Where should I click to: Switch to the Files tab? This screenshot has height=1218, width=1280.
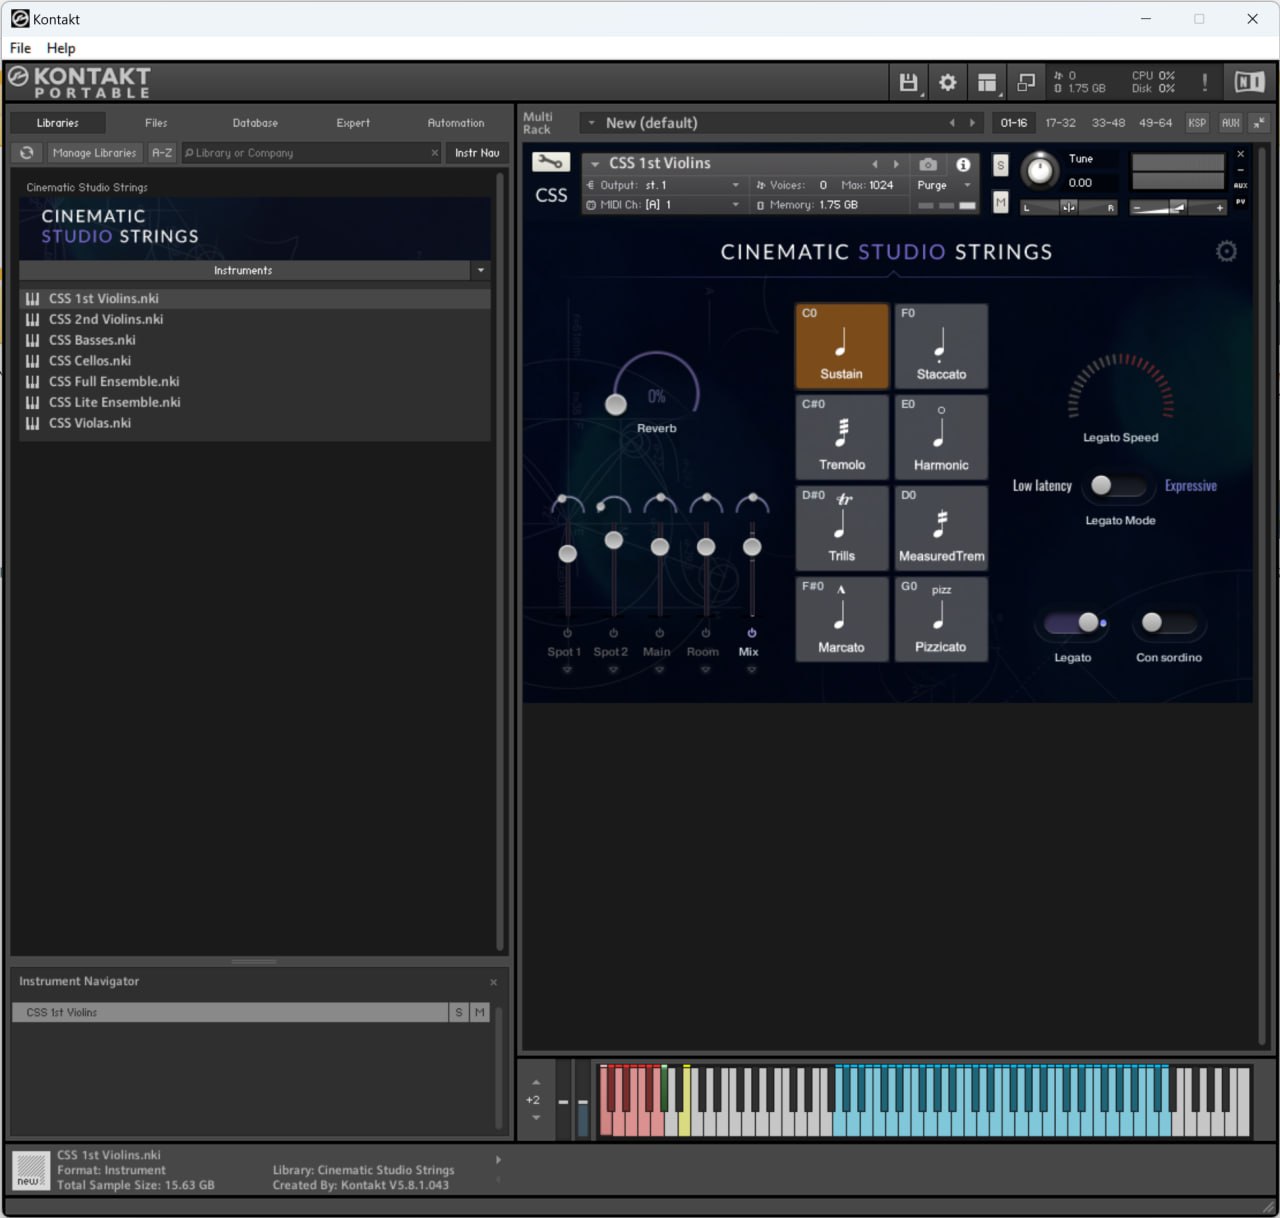156,123
